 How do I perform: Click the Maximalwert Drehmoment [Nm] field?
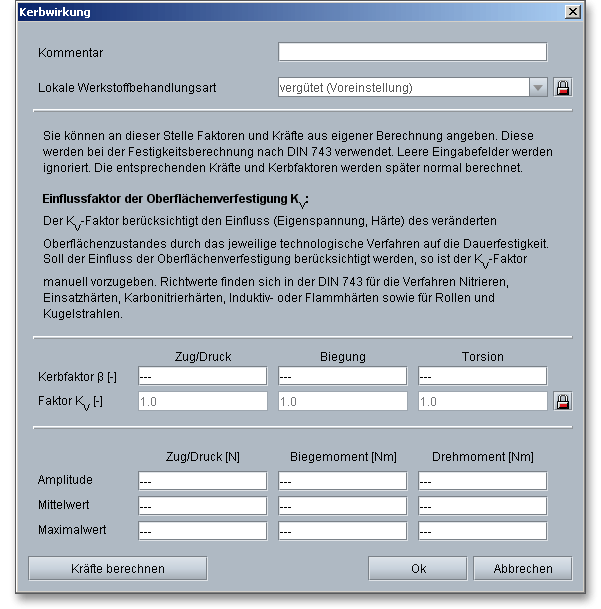482,531
